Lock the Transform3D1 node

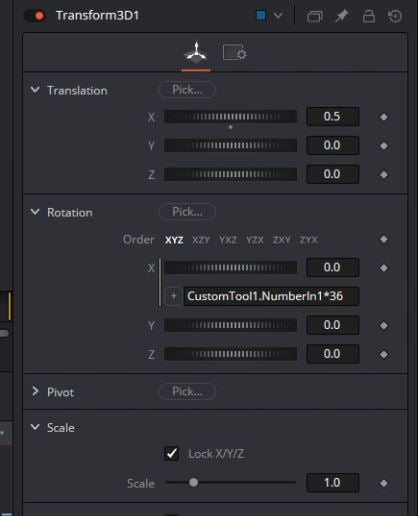369,16
